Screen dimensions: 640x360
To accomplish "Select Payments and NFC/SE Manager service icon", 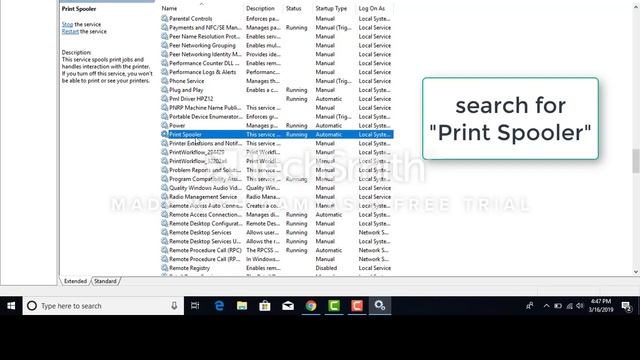I will click(164, 27).
